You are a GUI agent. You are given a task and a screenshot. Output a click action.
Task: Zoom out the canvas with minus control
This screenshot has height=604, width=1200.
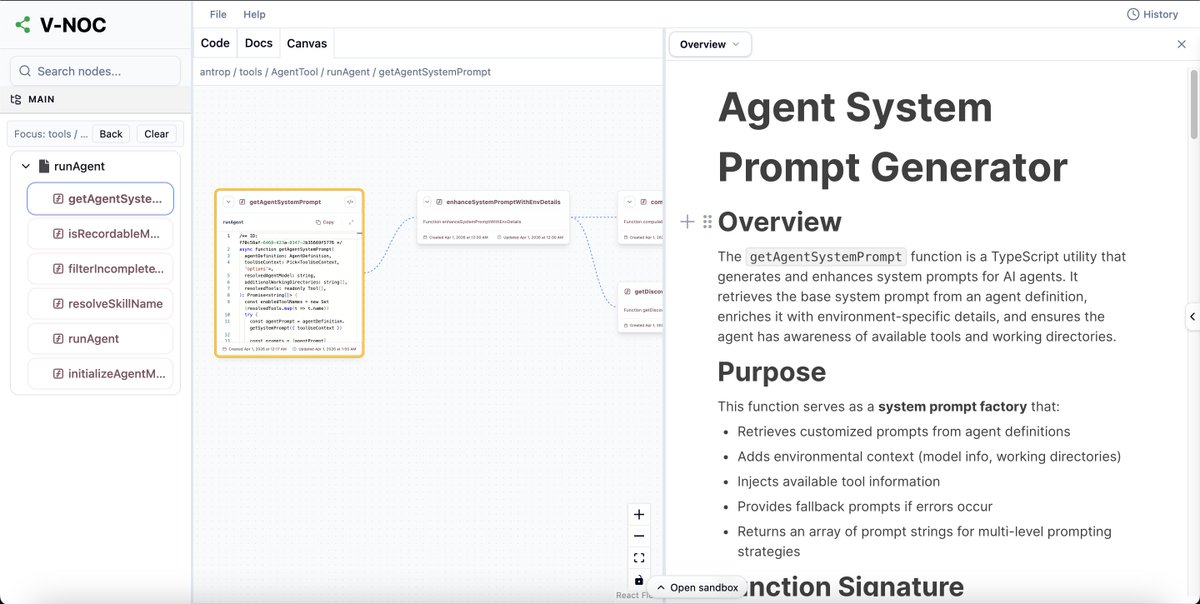[639, 536]
